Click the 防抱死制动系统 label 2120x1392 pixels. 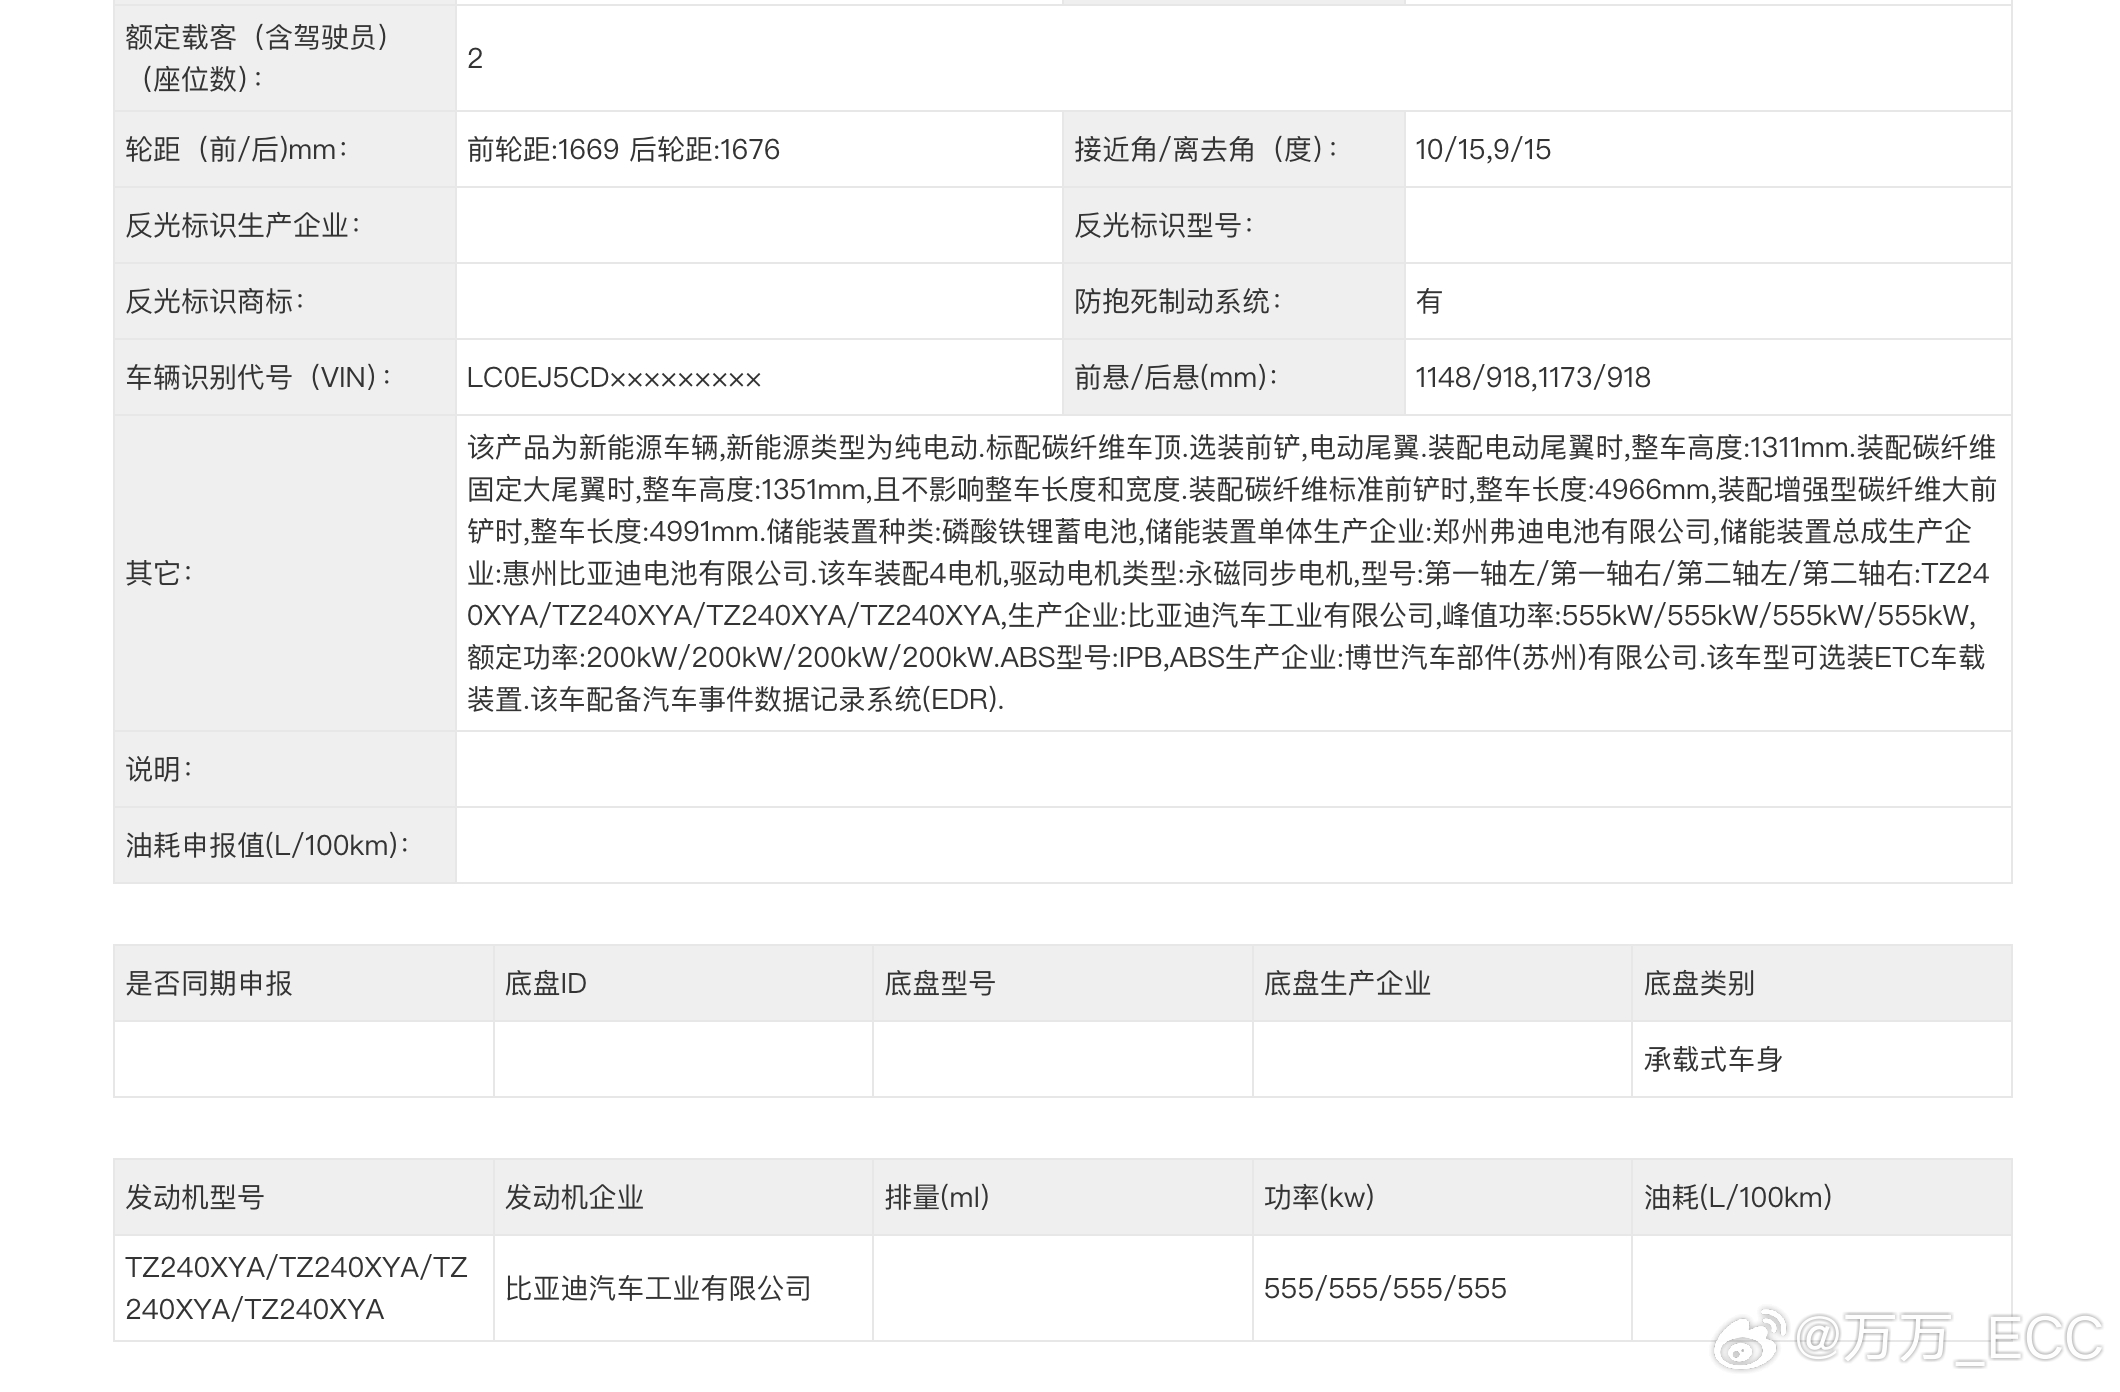[1178, 302]
